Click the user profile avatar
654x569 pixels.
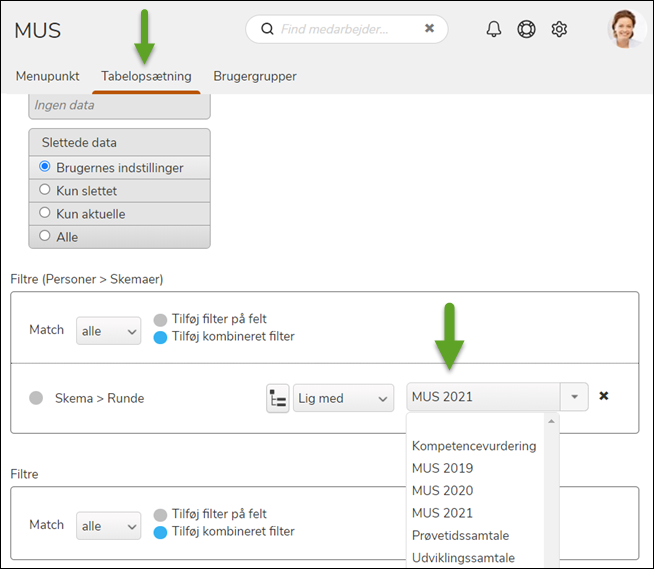(x=625, y=28)
